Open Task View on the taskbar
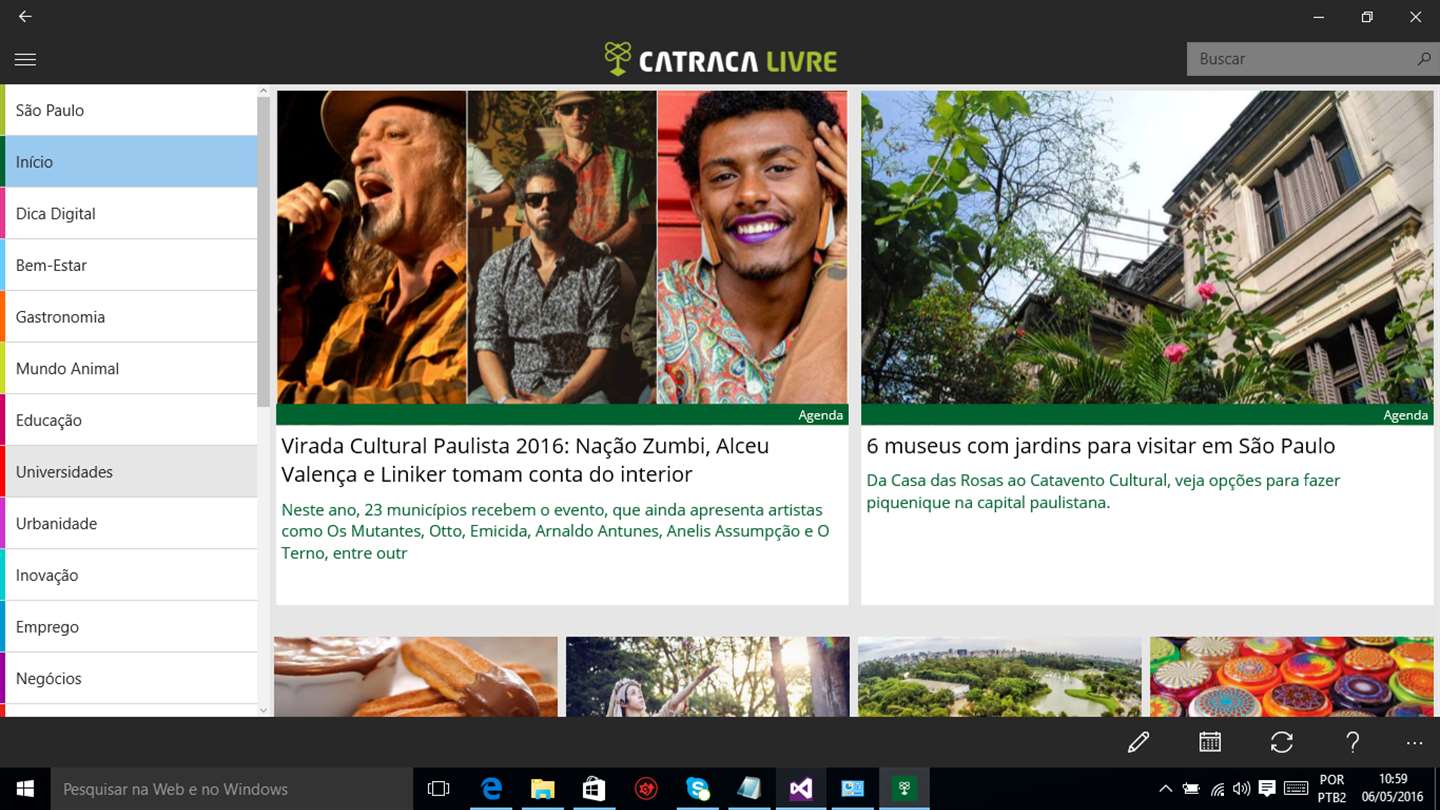Viewport: 1440px width, 810px height. click(x=438, y=789)
